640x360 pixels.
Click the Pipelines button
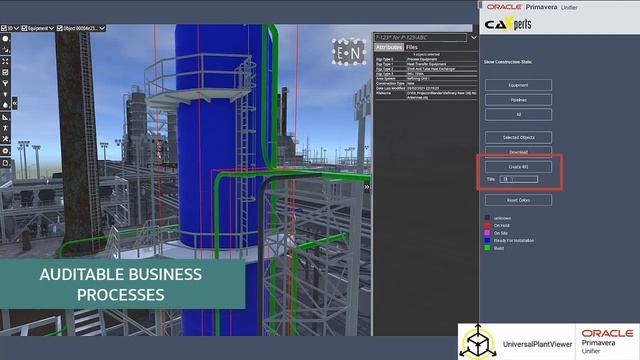click(x=518, y=100)
